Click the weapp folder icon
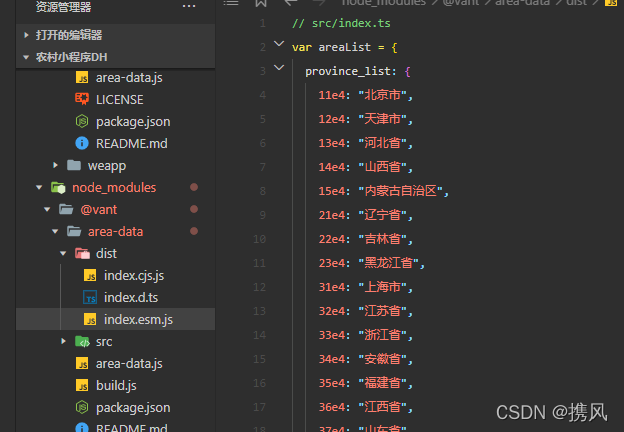 coord(74,165)
